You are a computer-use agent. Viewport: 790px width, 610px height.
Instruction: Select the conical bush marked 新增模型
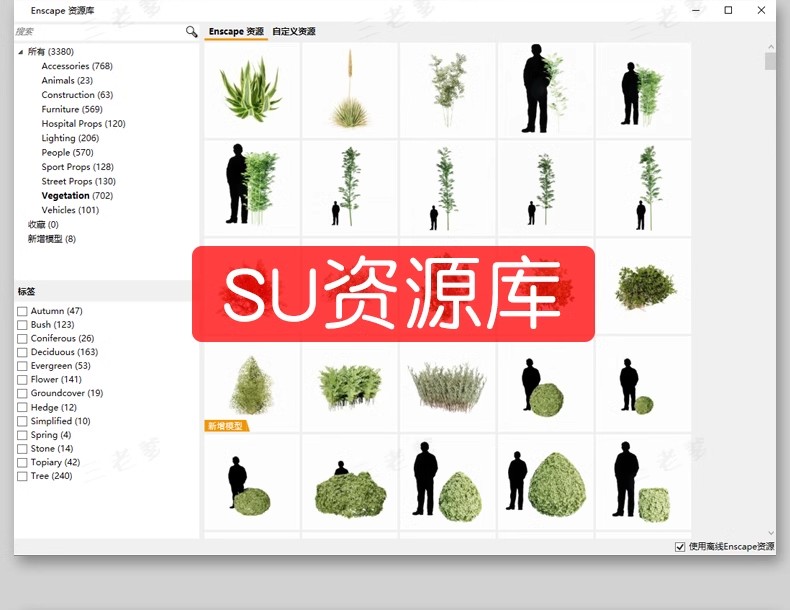tap(252, 384)
